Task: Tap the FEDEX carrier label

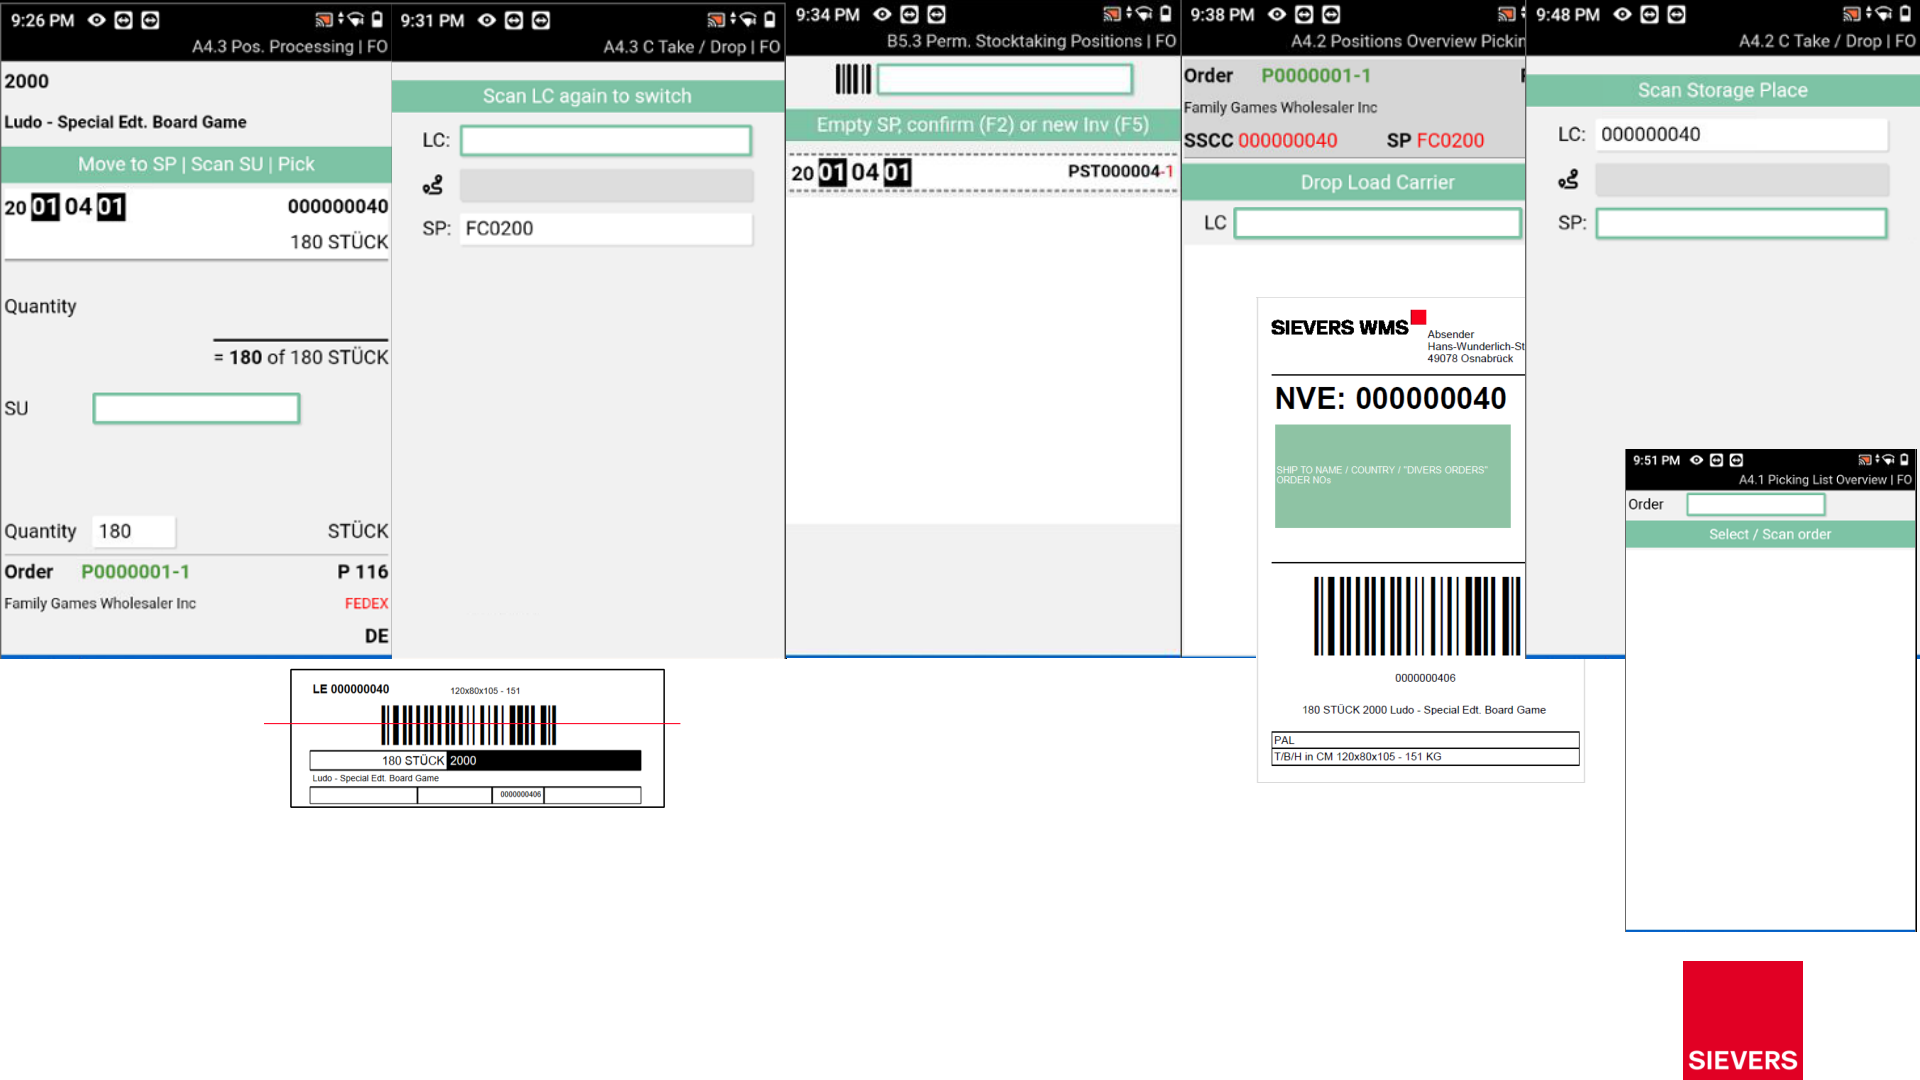Action: click(366, 604)
